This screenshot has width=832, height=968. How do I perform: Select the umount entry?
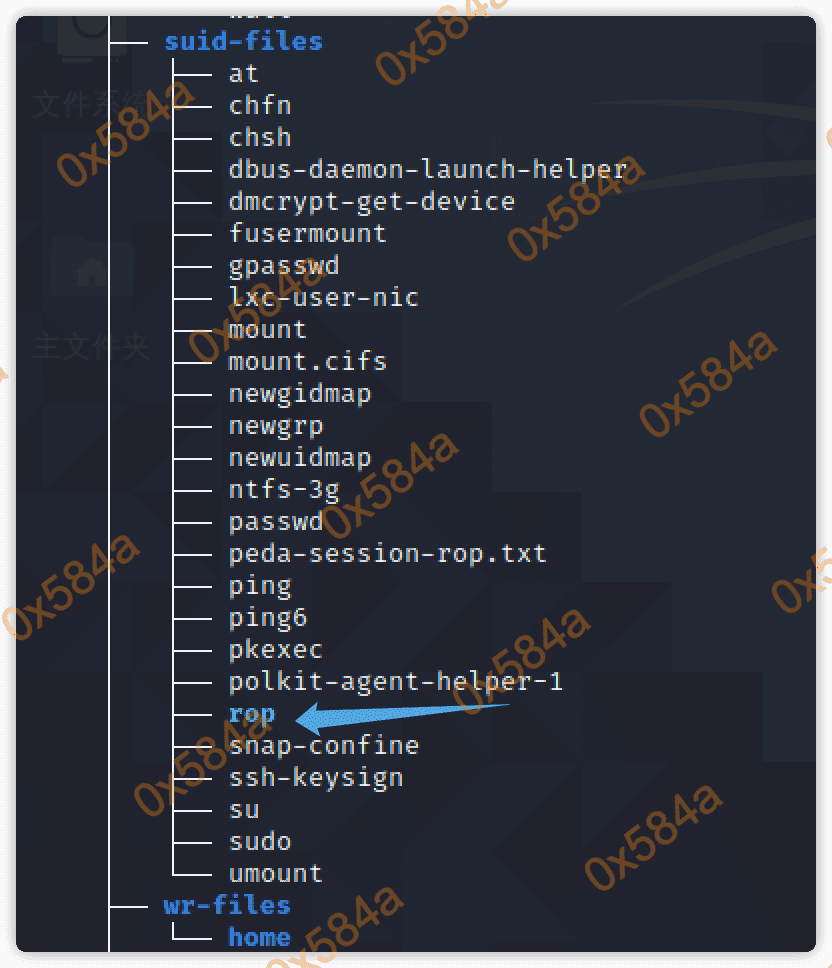[x=275, y=874]
